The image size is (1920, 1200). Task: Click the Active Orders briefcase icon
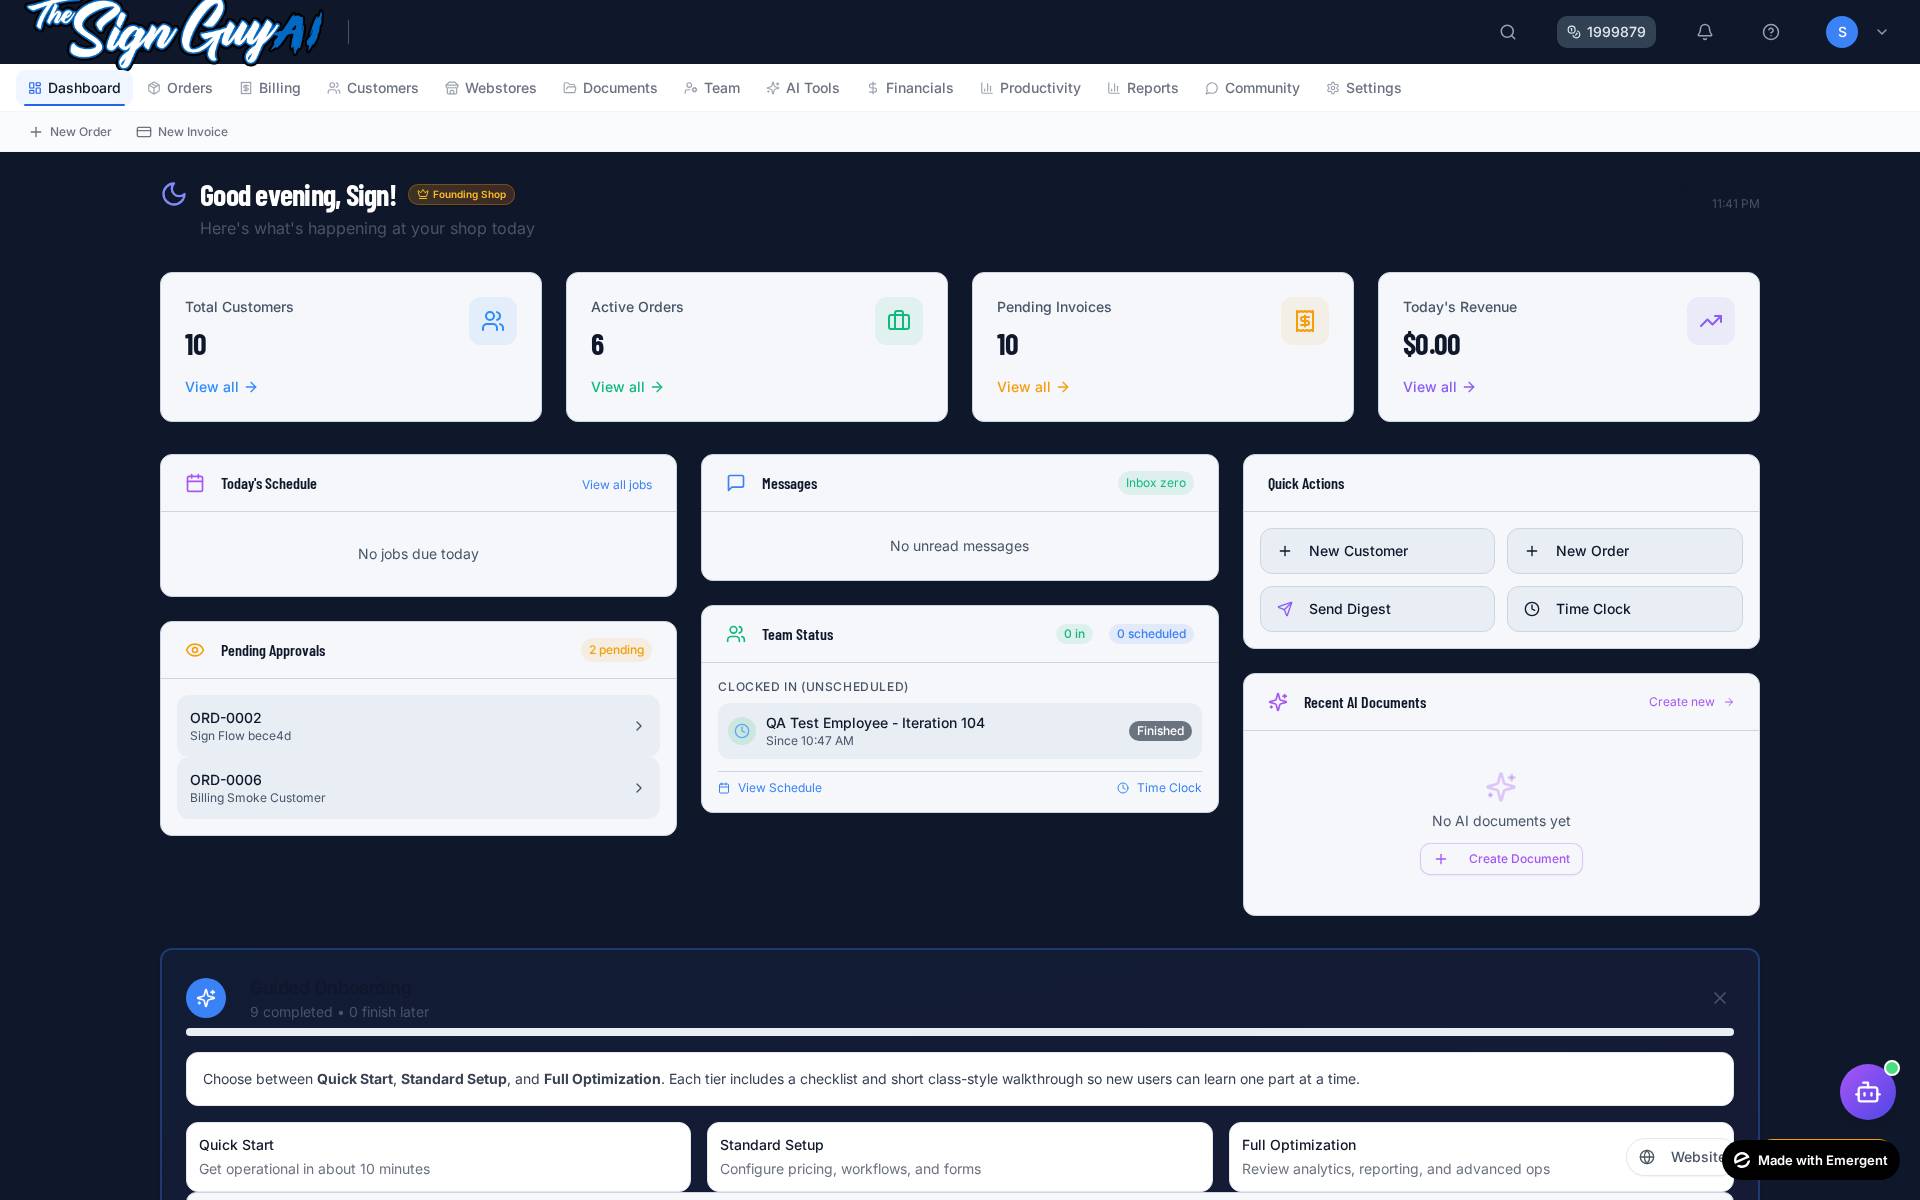click(899, 321)
